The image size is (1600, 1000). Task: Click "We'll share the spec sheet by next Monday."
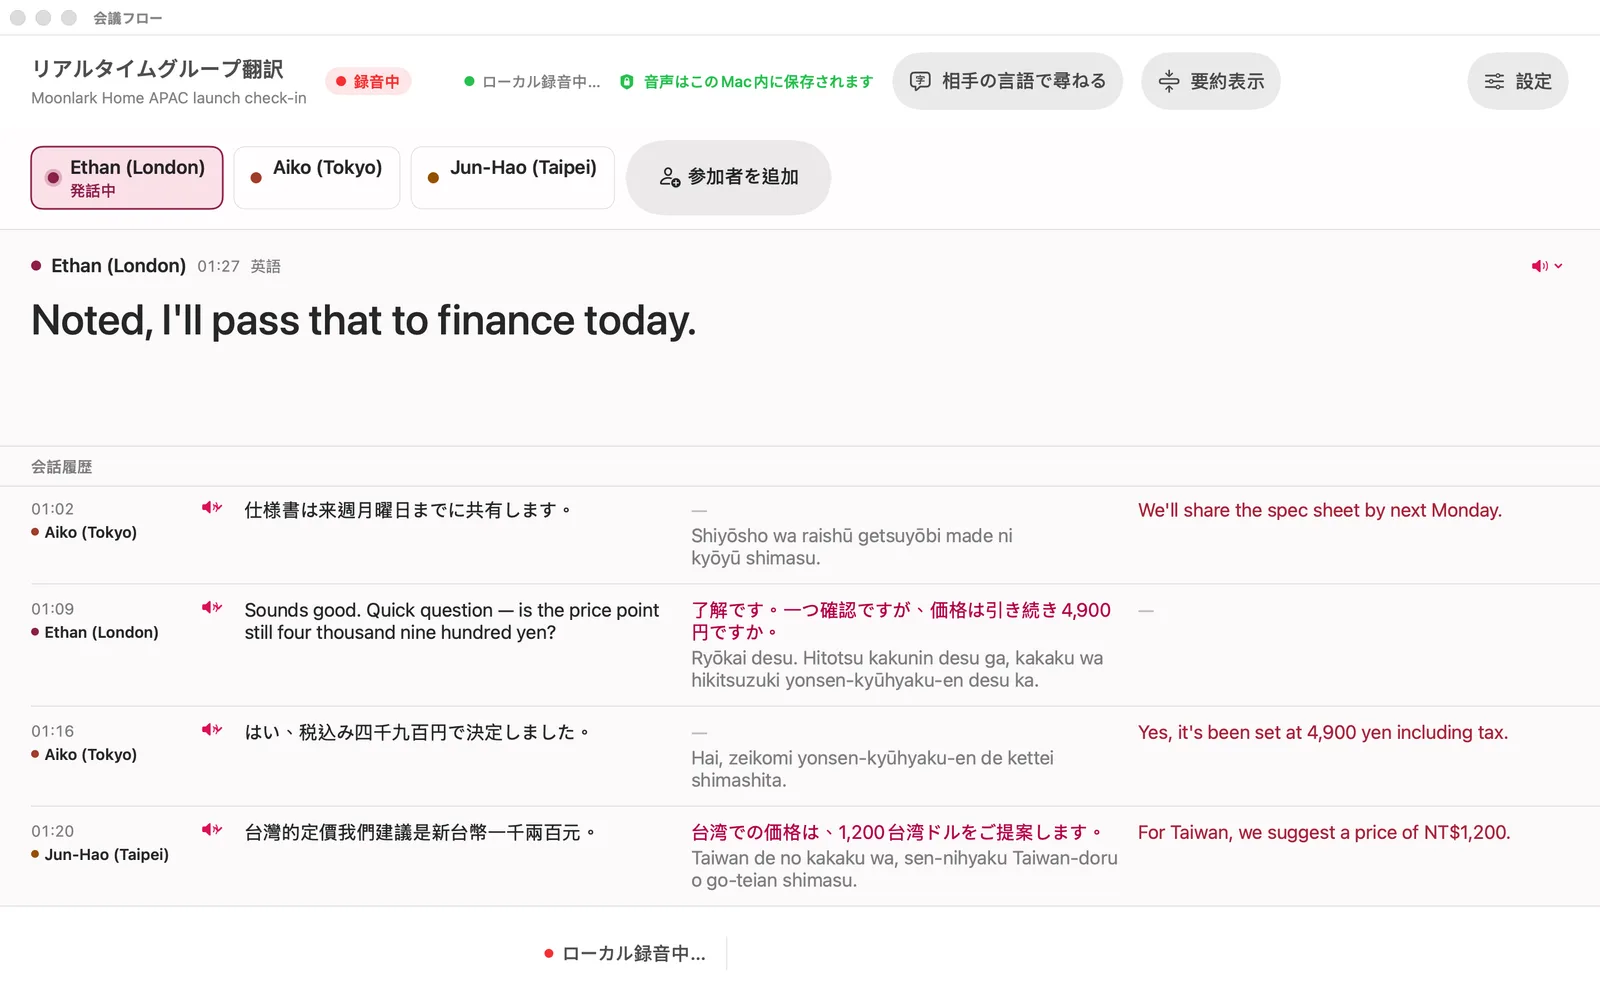[x=1320, y=510]
